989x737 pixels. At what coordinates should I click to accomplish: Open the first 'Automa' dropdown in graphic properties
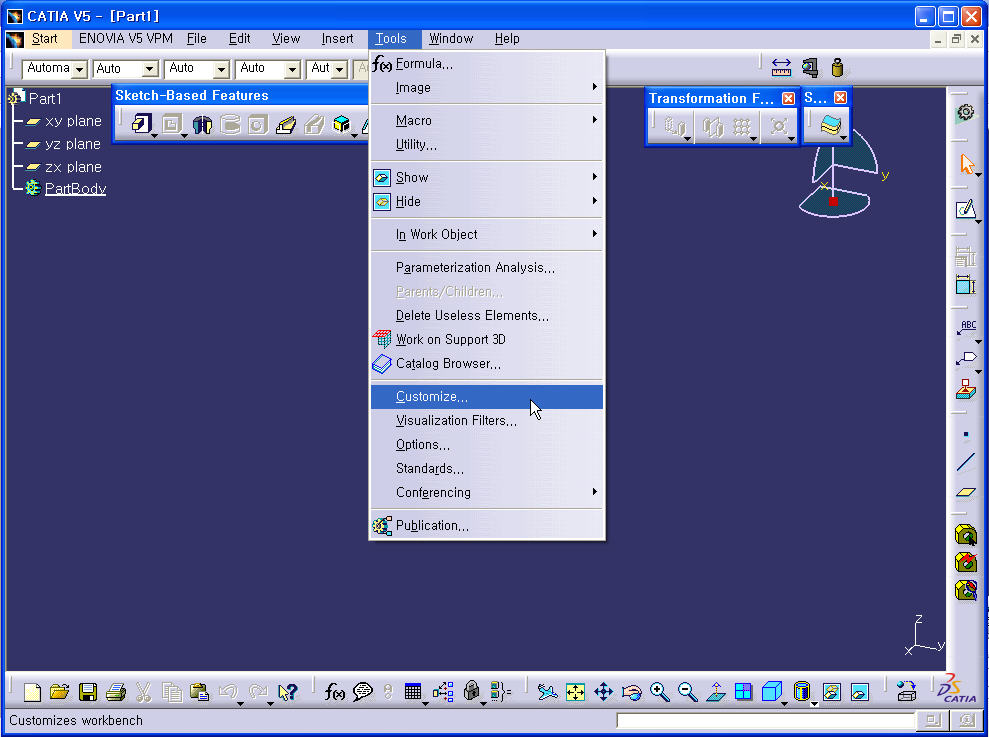(79, 69)
